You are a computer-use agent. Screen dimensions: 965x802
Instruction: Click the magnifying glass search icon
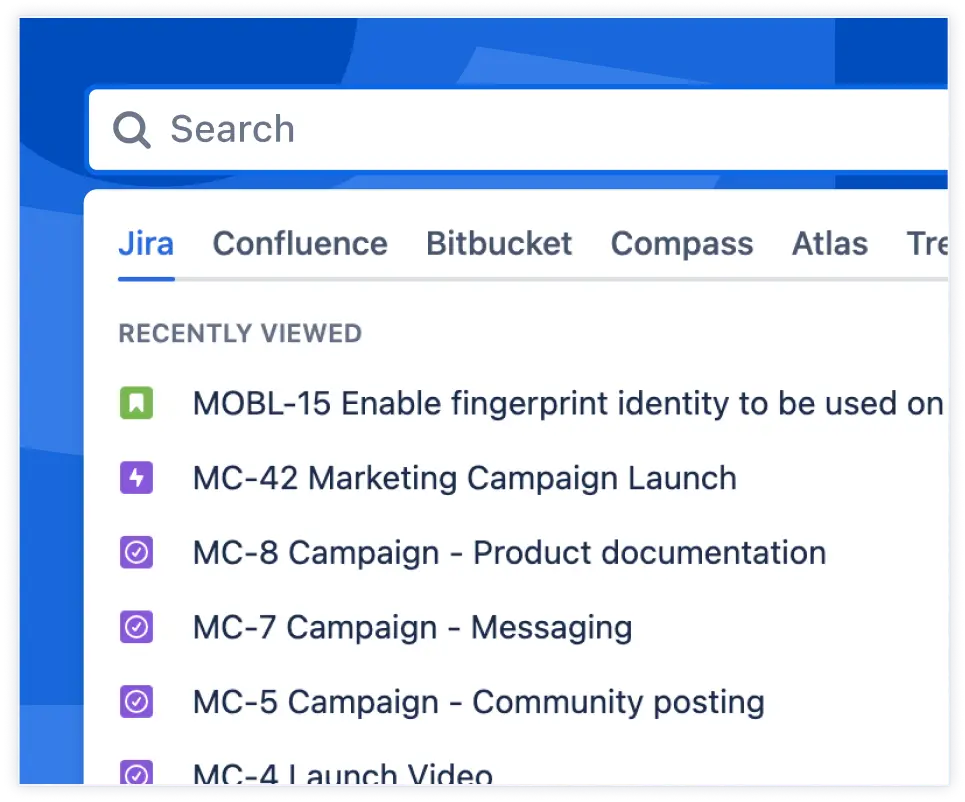[130, 129]
